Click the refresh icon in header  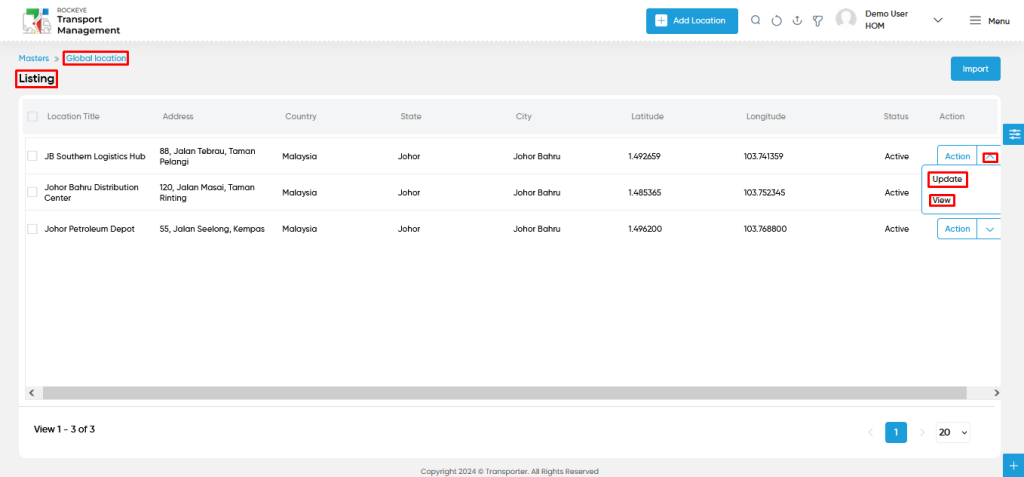[776, 21]
